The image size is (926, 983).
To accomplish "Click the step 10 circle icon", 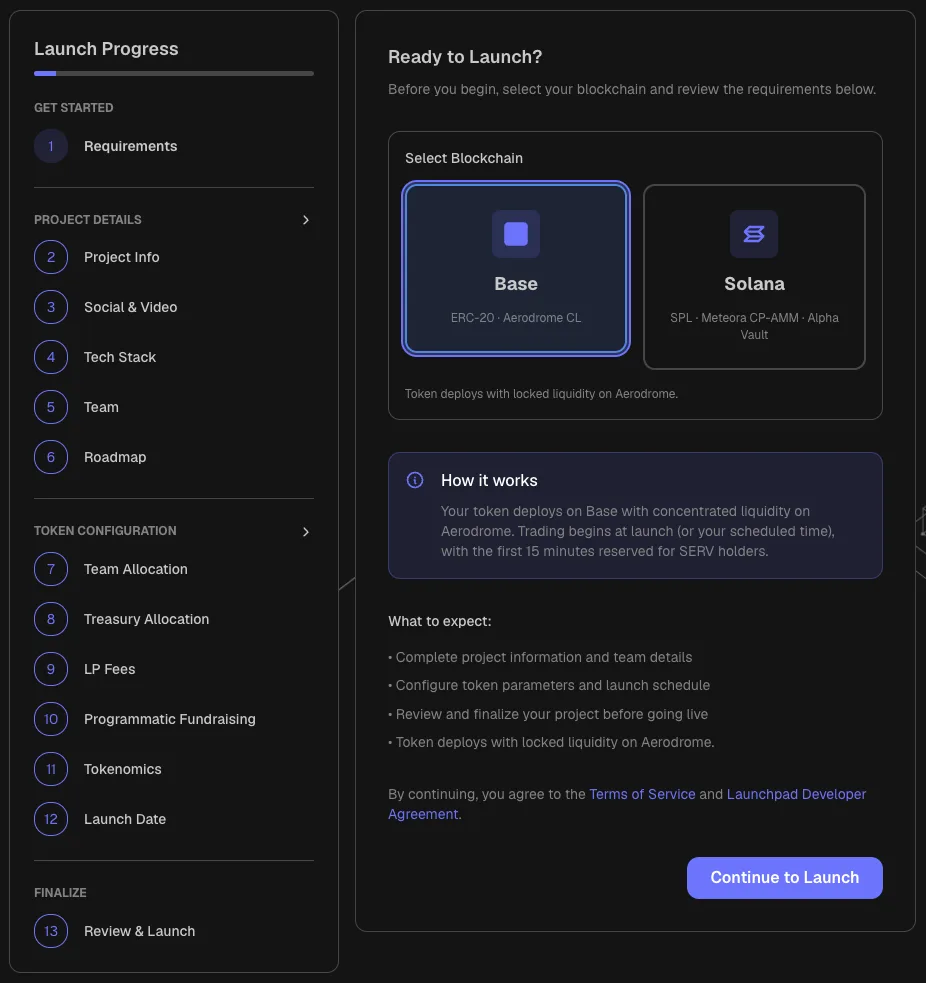I will [x=51, y=719].
